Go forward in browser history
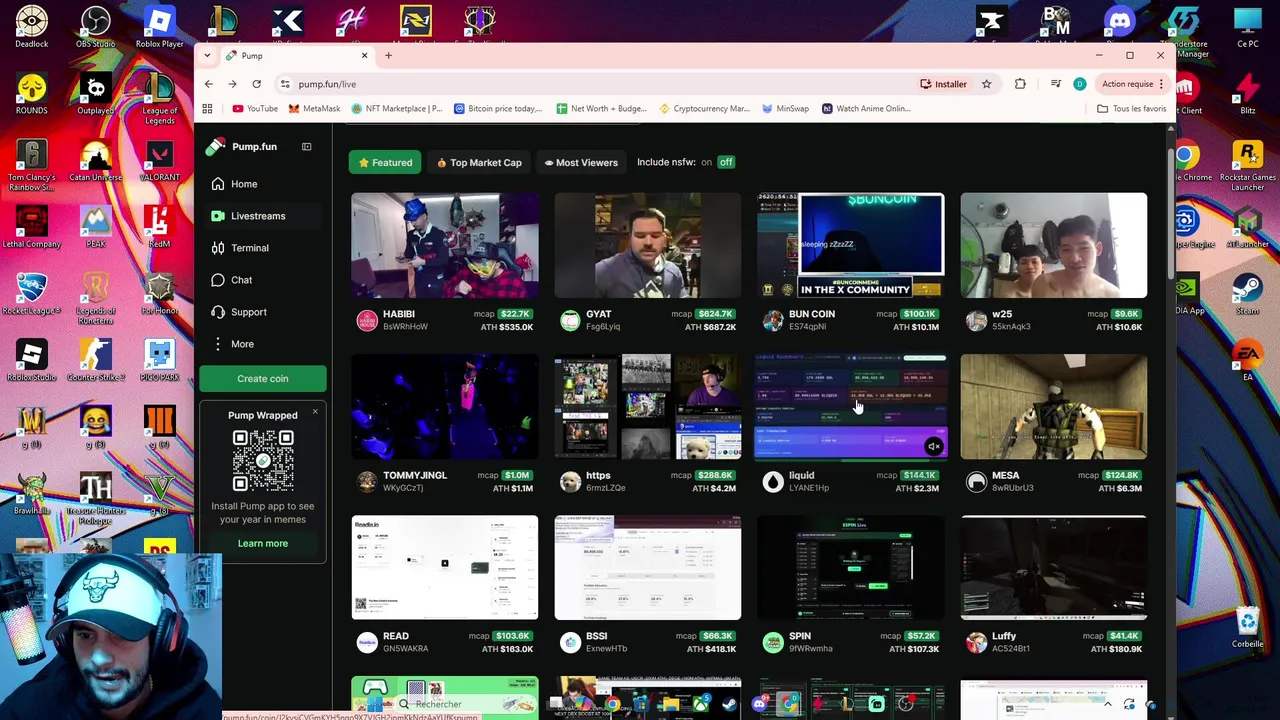 click(x=233, y=84)
